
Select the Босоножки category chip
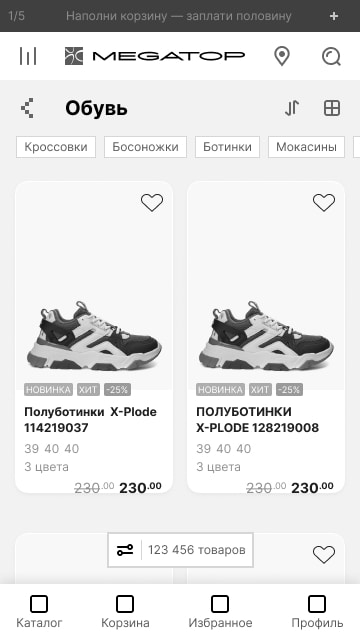pyautogui.click(x=145, y=147)
